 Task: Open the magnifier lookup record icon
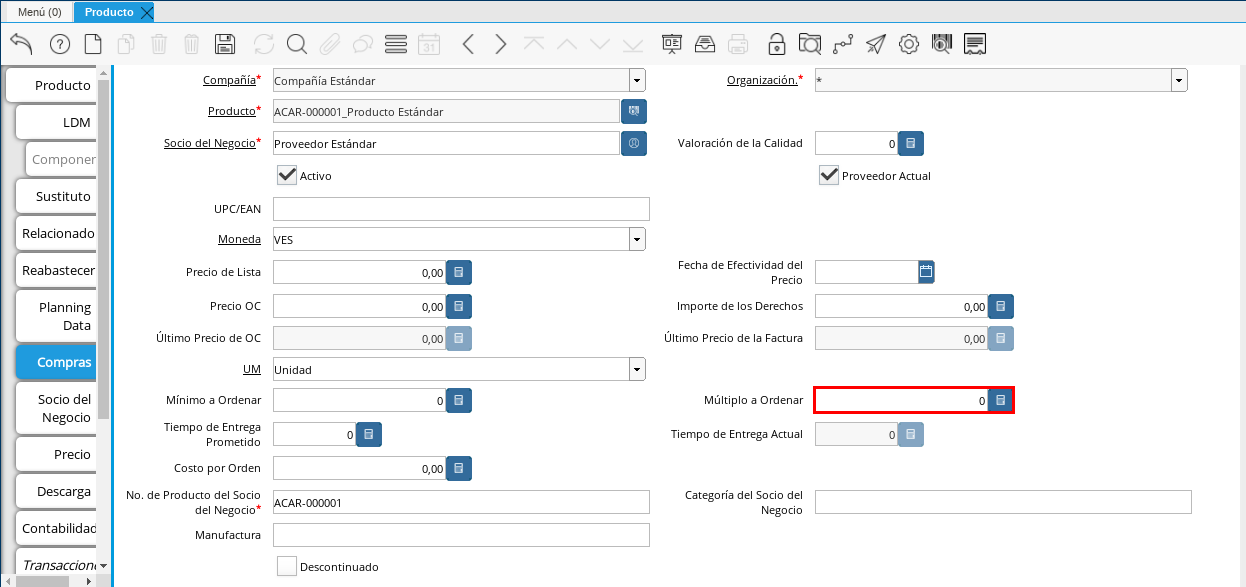296,44
